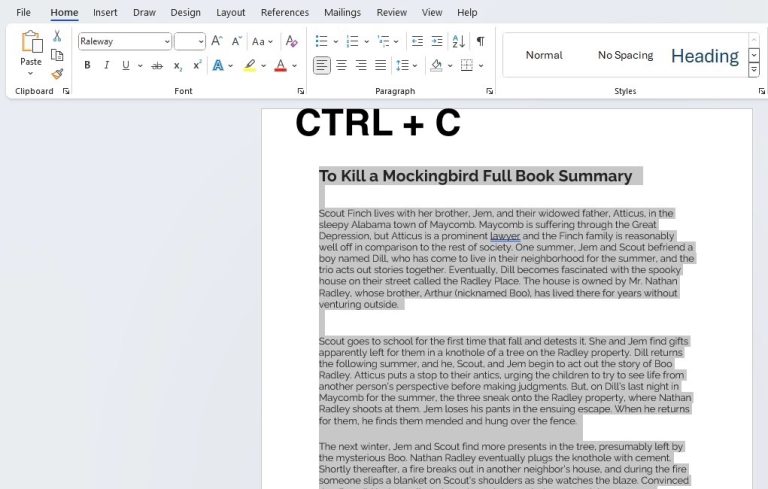
Task: Open the Insert ribbon tab
Action: (x=105, y=12)
